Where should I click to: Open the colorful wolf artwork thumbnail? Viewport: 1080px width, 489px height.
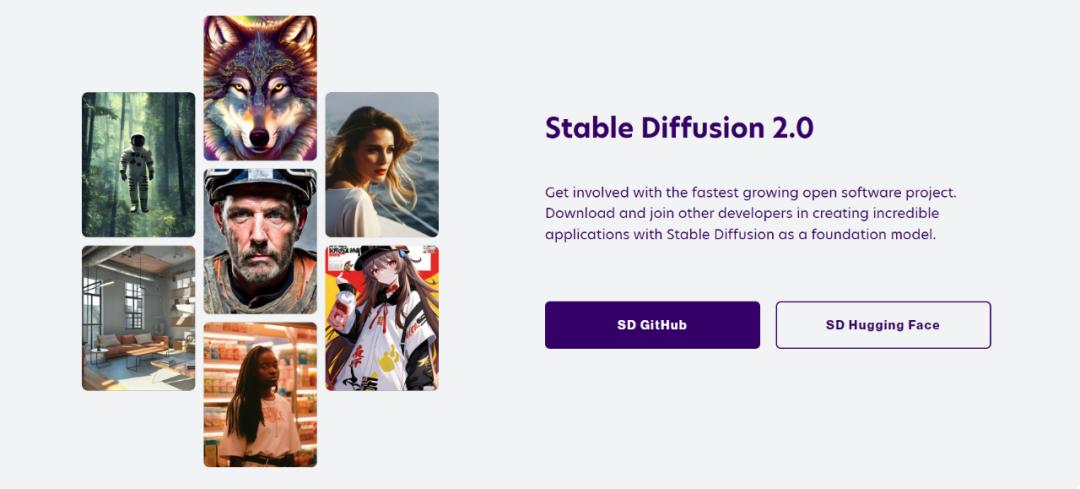(x=260, y=87)
